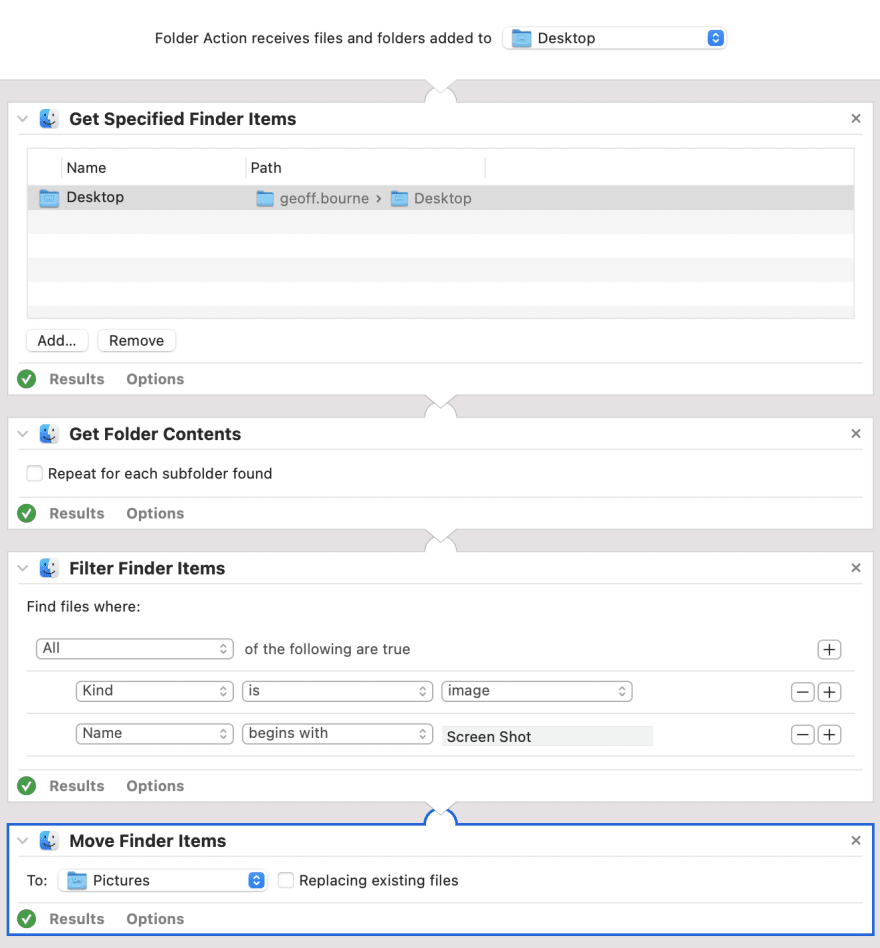This screenshot has height=948, width=880.
Task: Collapse Get Specified Finder Items action
Action: (x=23, y=118)
